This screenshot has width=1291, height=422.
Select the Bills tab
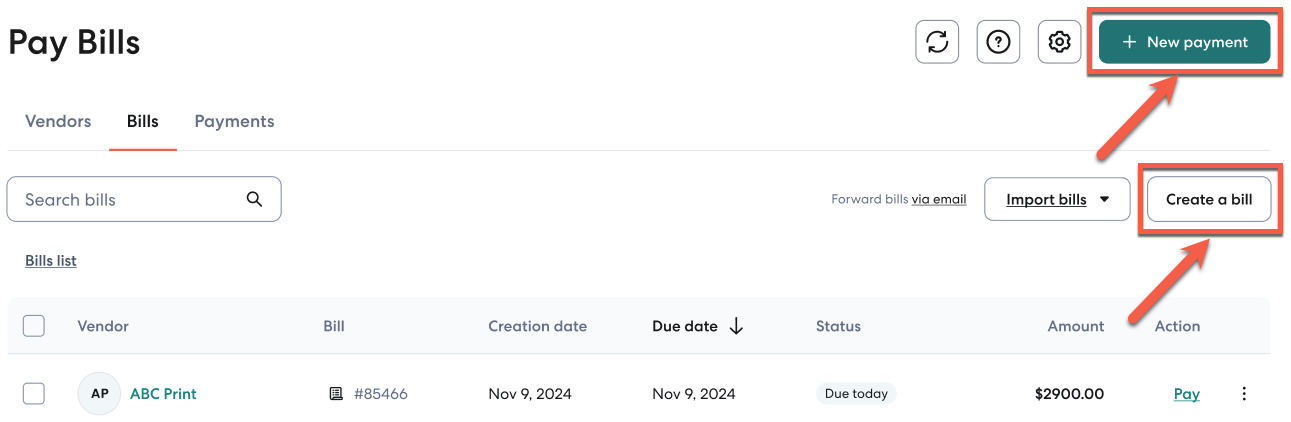(142, 121)
